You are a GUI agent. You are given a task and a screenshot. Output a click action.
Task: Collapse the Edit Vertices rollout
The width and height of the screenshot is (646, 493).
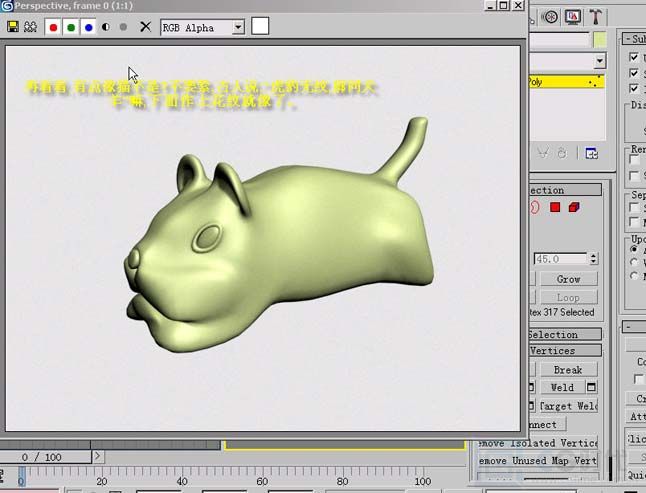tap(565, 350)
